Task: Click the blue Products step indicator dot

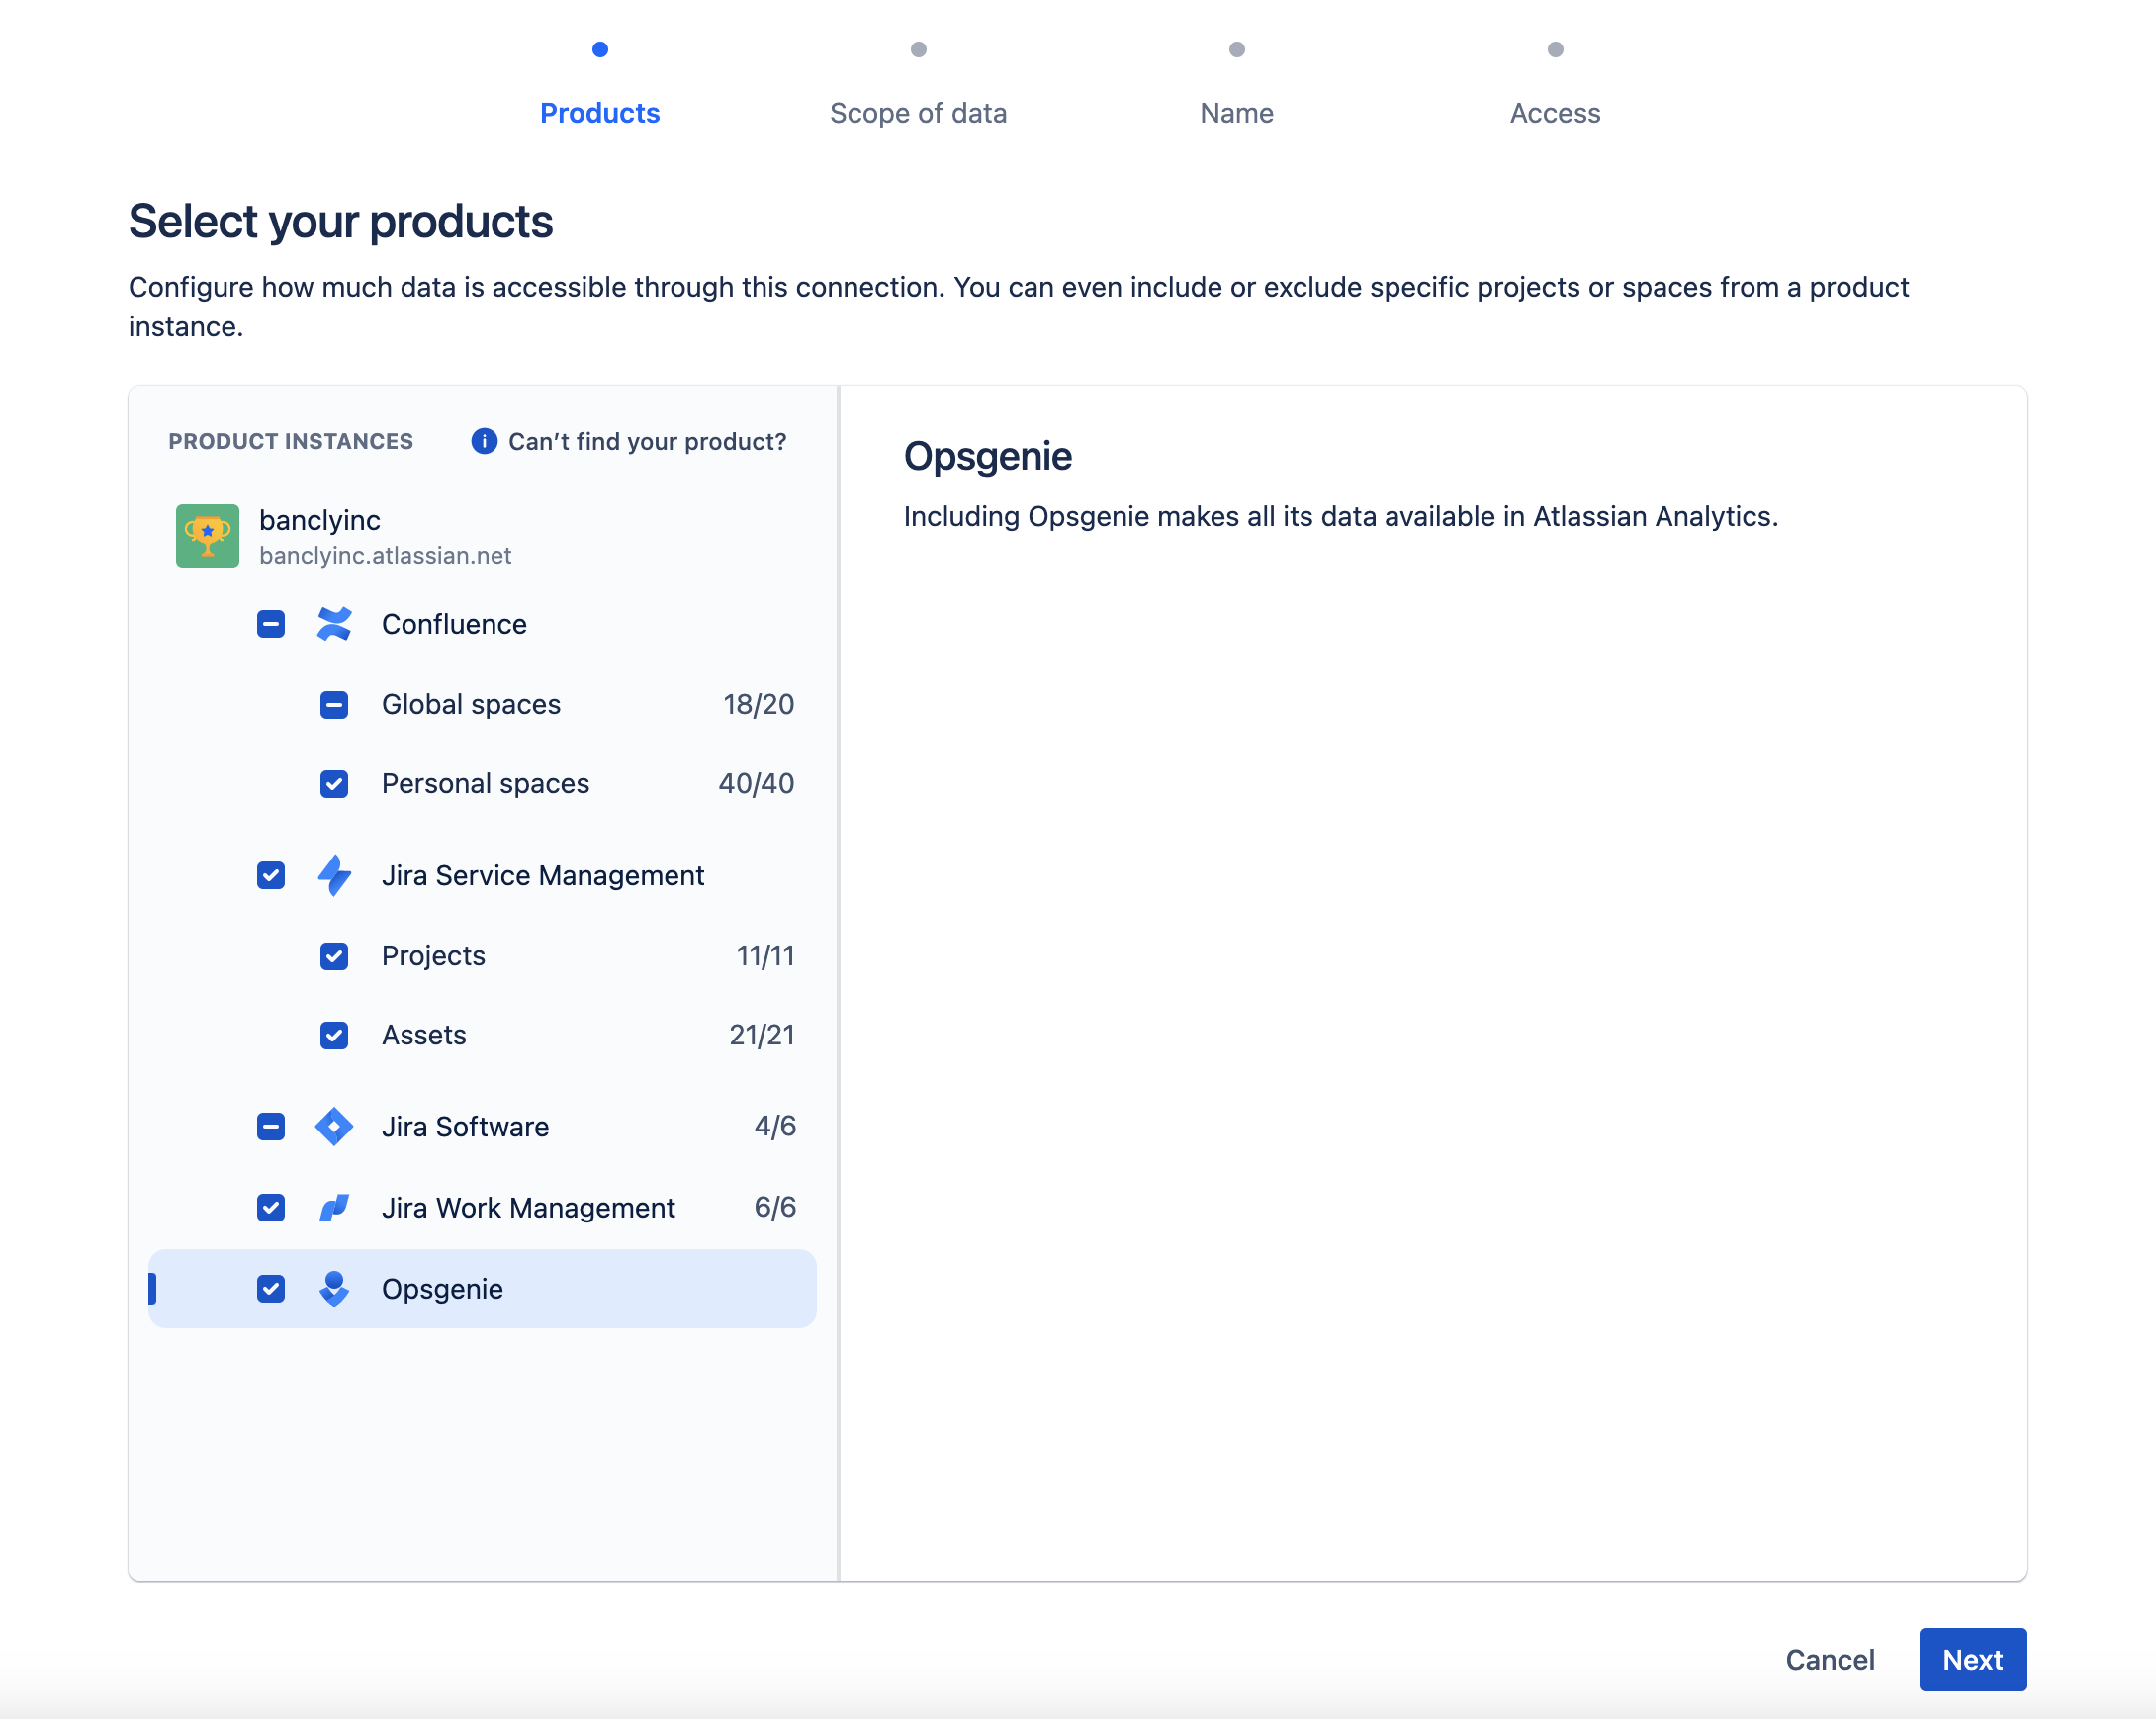Action: point(599,48)
